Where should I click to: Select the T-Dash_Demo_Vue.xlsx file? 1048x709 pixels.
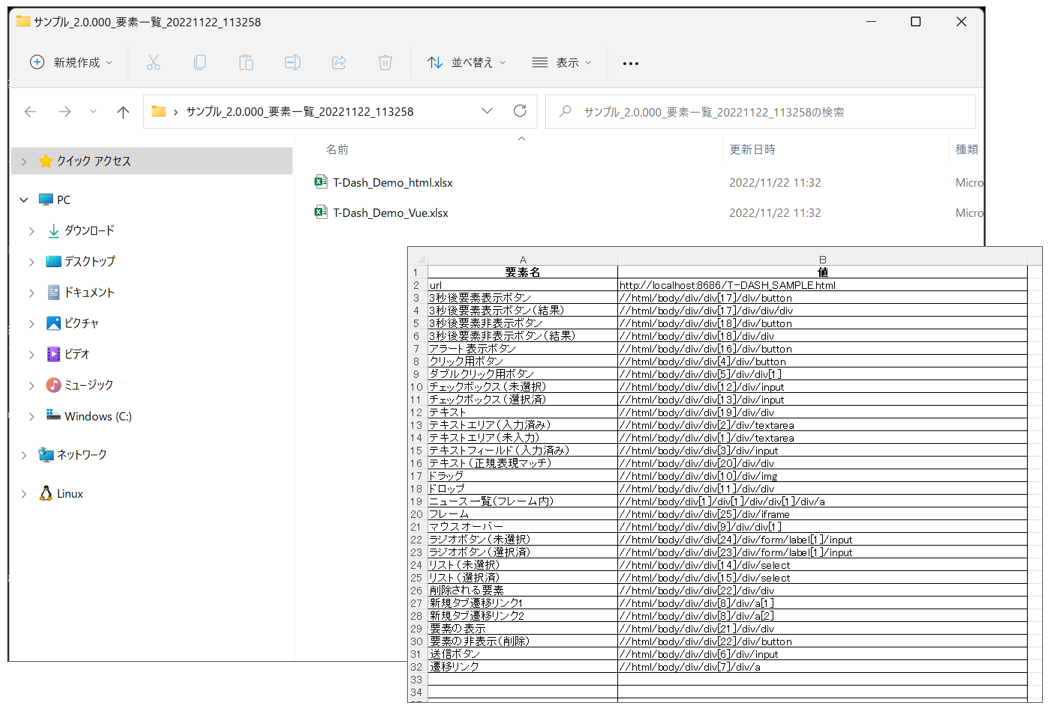pos(390,213)
